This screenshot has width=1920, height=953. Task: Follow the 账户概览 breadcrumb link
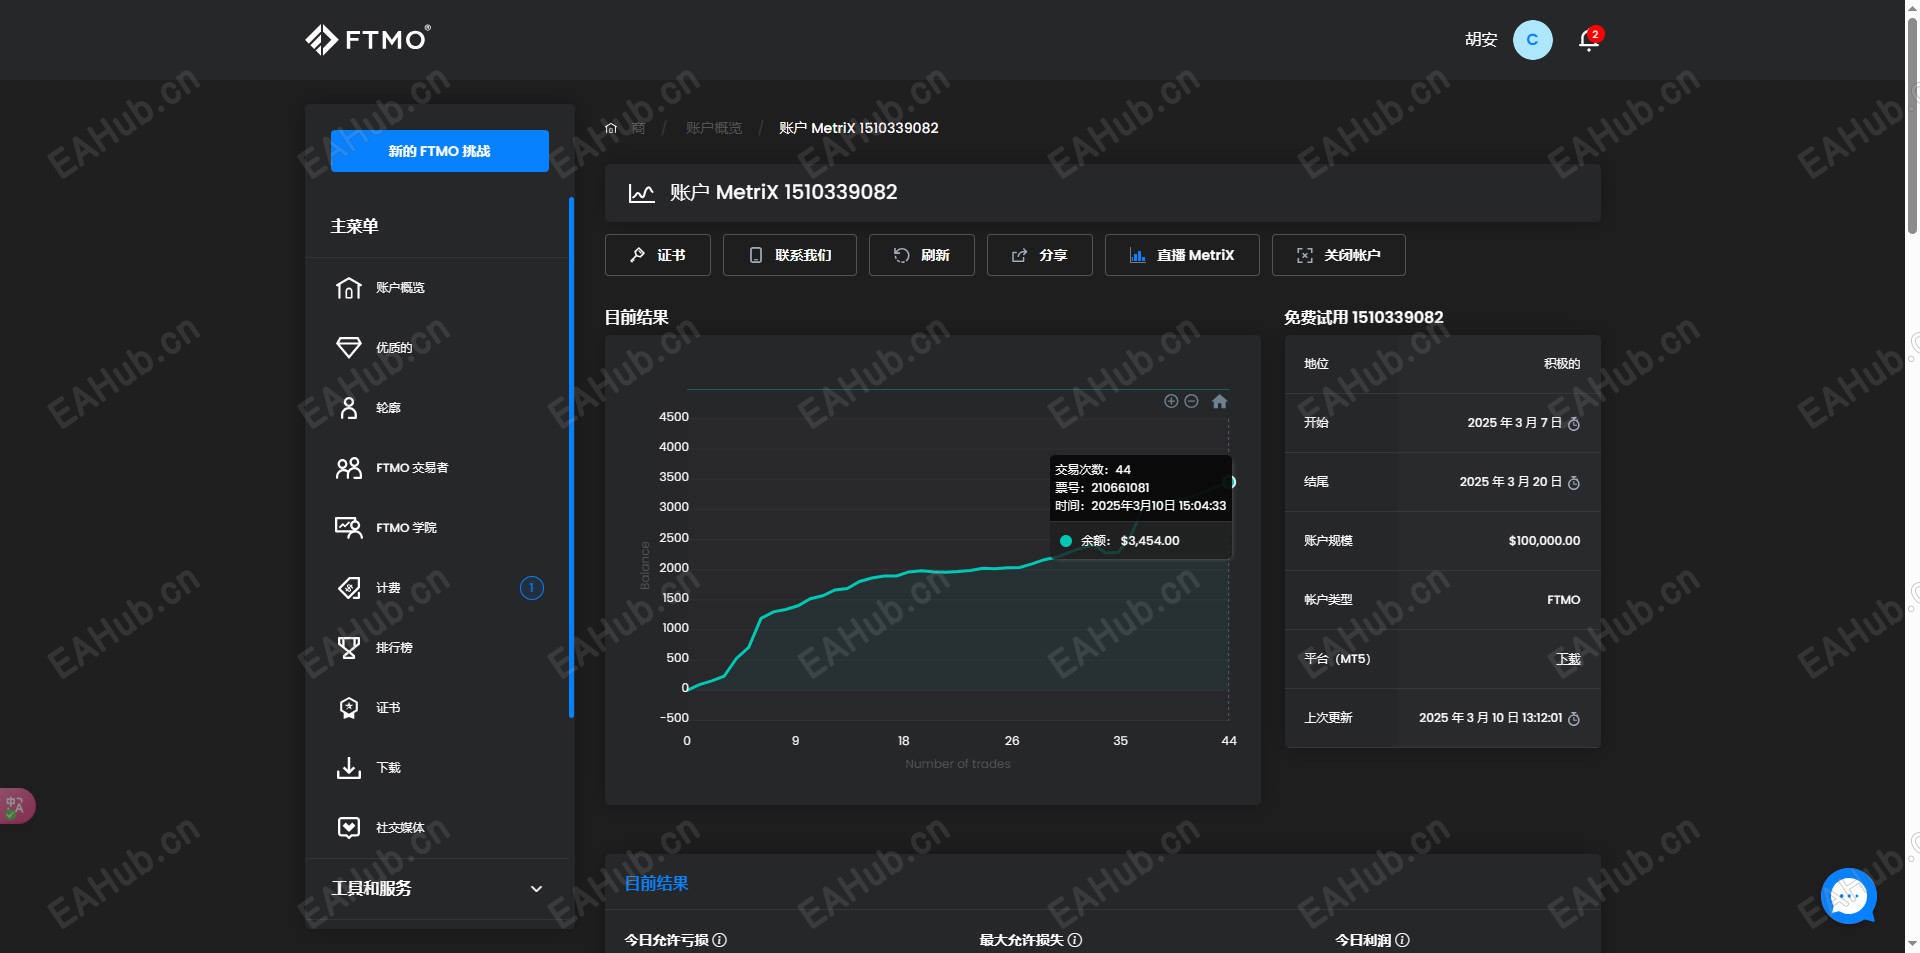coord(714,128)
